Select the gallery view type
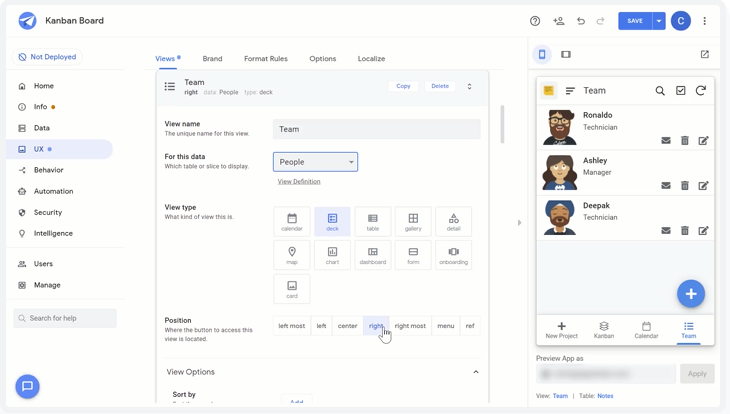Viewport: 730px width, 414px height. (x=413, y=222)
